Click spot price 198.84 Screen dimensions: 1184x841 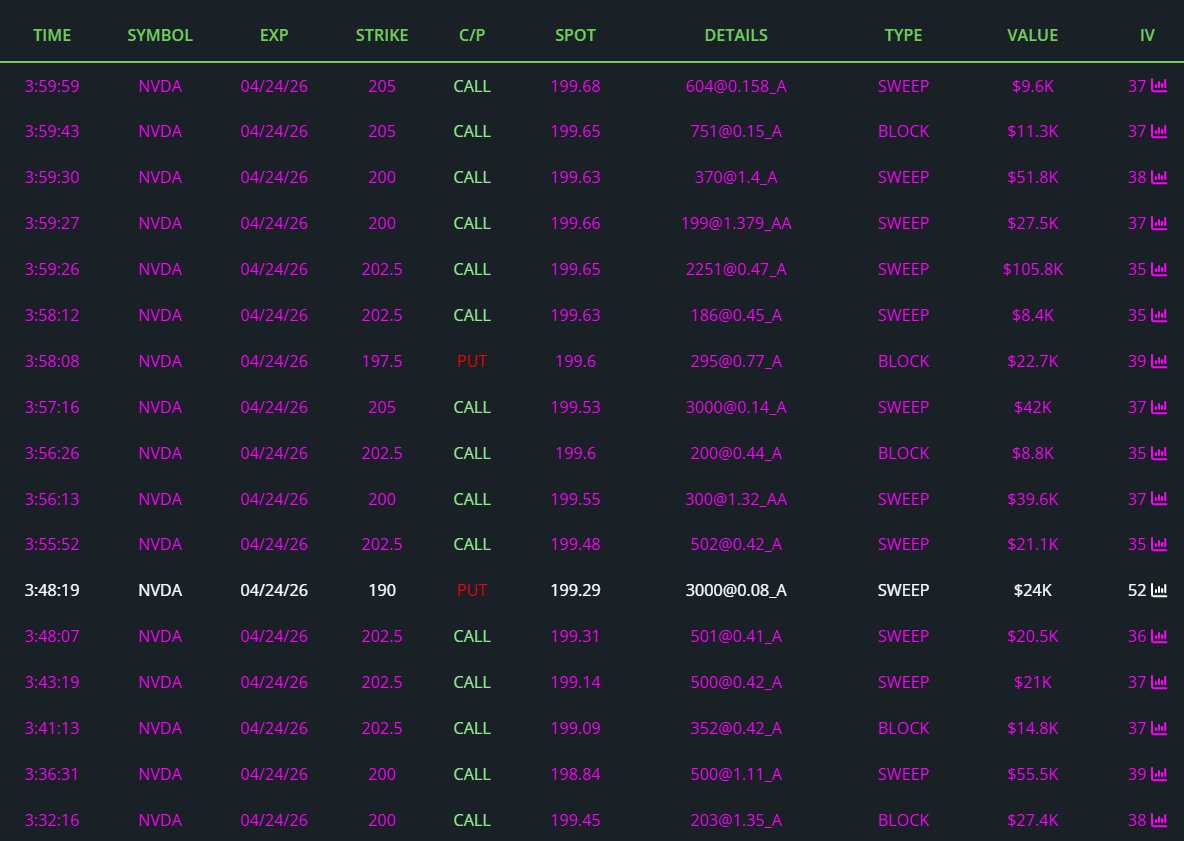(x=575, y=775)
